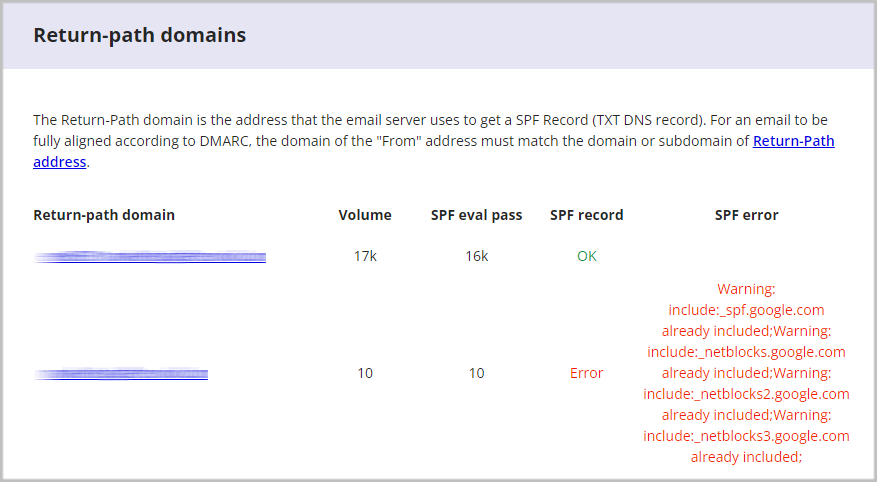Click the Return-Path description paragraph text
This screenshot has height=482, width=877.
pos(400,120)
